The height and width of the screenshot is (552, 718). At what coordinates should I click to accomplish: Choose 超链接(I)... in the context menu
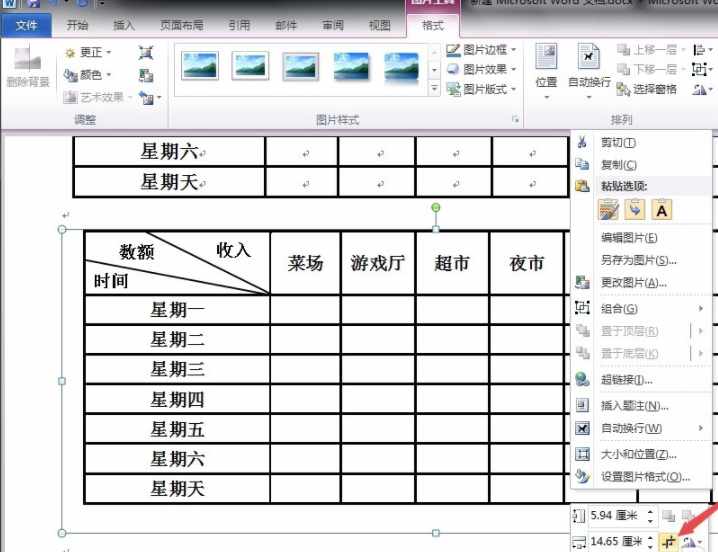point(641,379)
